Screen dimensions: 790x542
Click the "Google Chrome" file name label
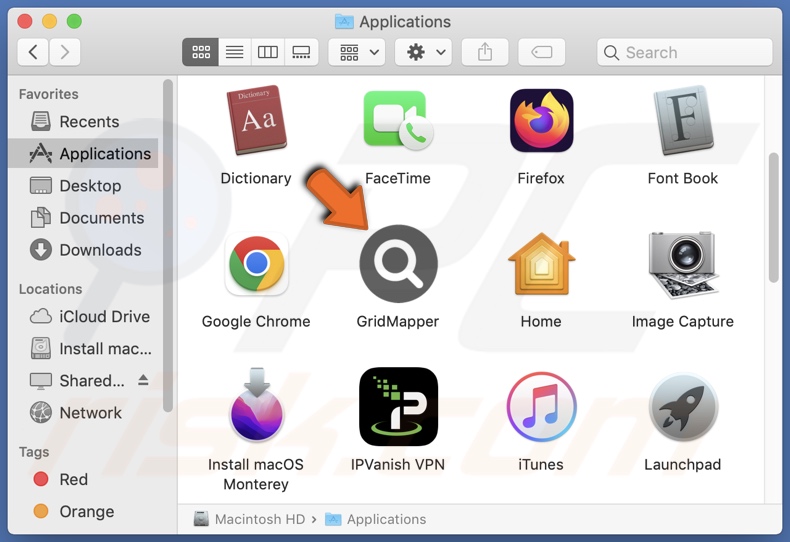[x=256, y=321]
